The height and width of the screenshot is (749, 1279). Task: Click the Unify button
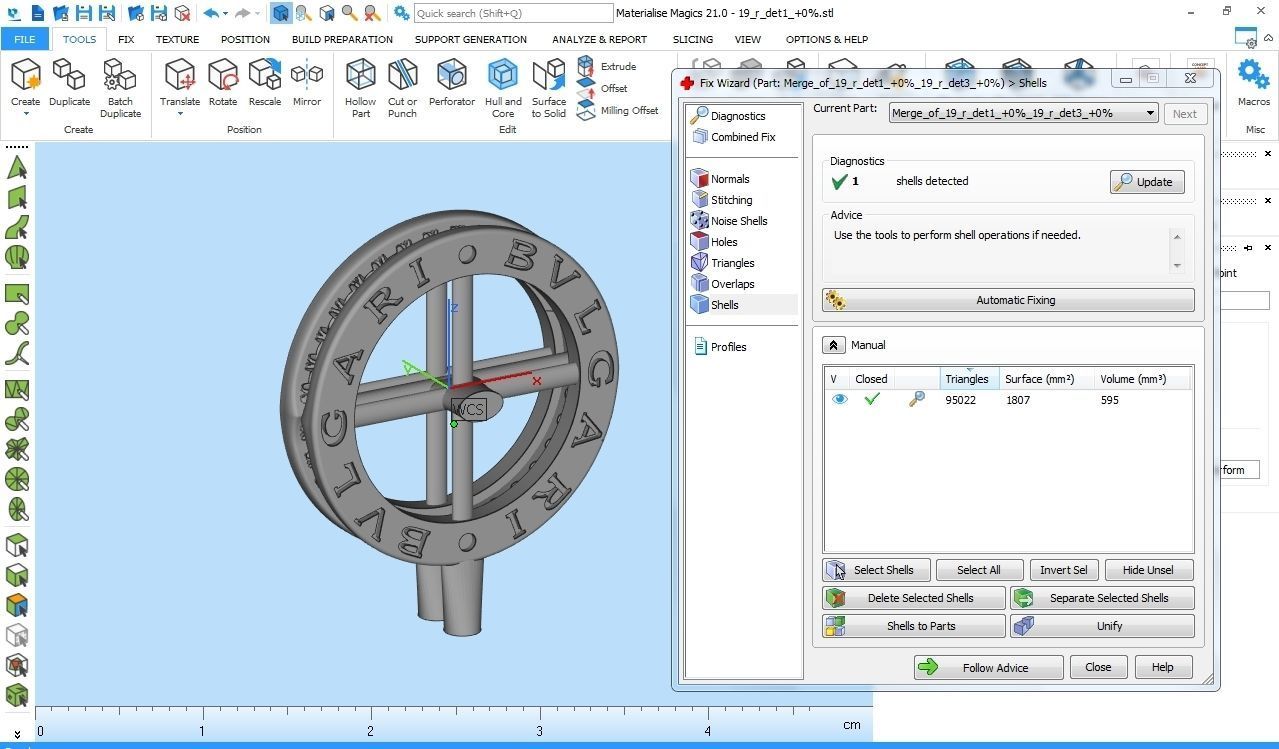click(1102, 626)
